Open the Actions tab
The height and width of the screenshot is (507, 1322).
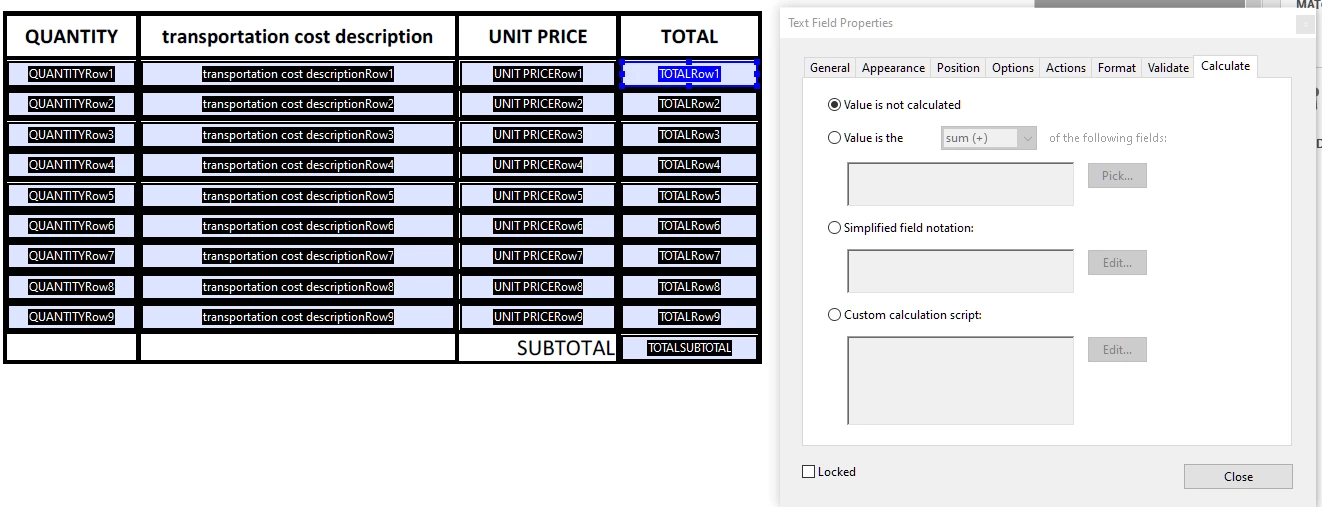click(1065, 68)
